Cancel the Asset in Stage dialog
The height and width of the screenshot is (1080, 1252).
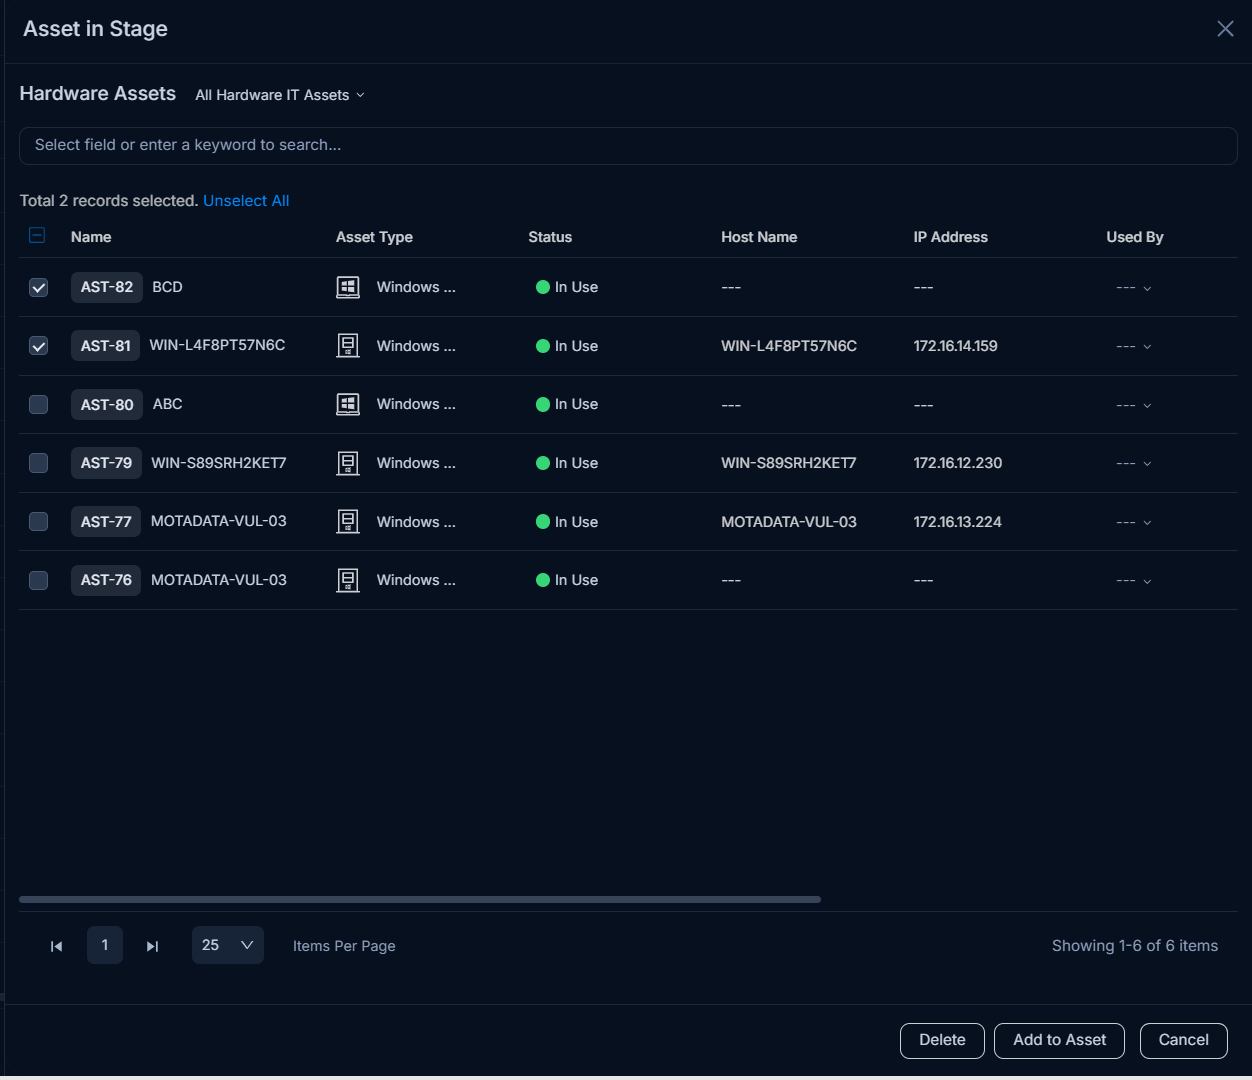tap(1184, 1040)
